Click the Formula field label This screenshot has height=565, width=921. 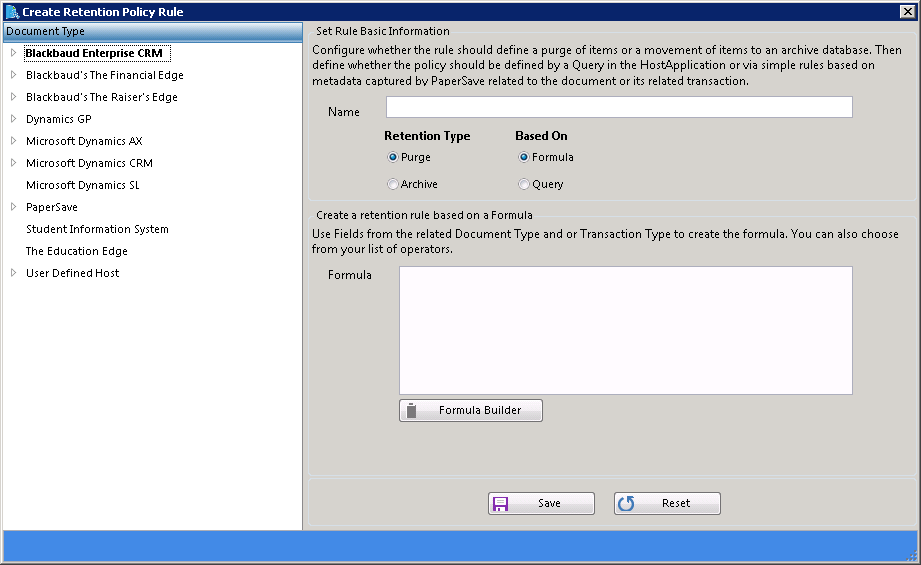point(349,275)
